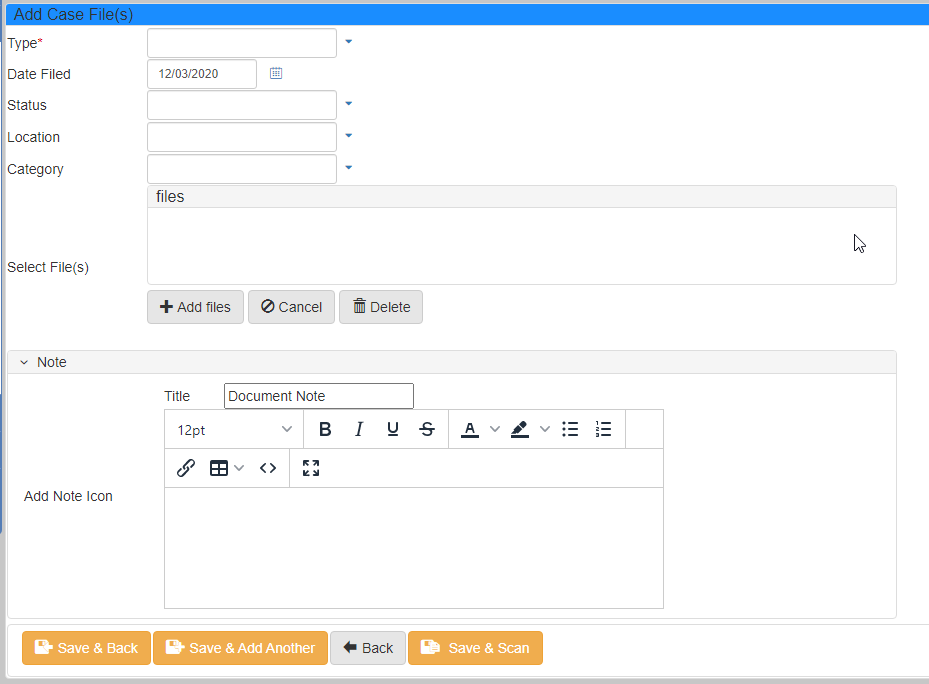Expand the editor to fullscreen
The height and width of the screenshot is (684, 929).
[310, 467]
